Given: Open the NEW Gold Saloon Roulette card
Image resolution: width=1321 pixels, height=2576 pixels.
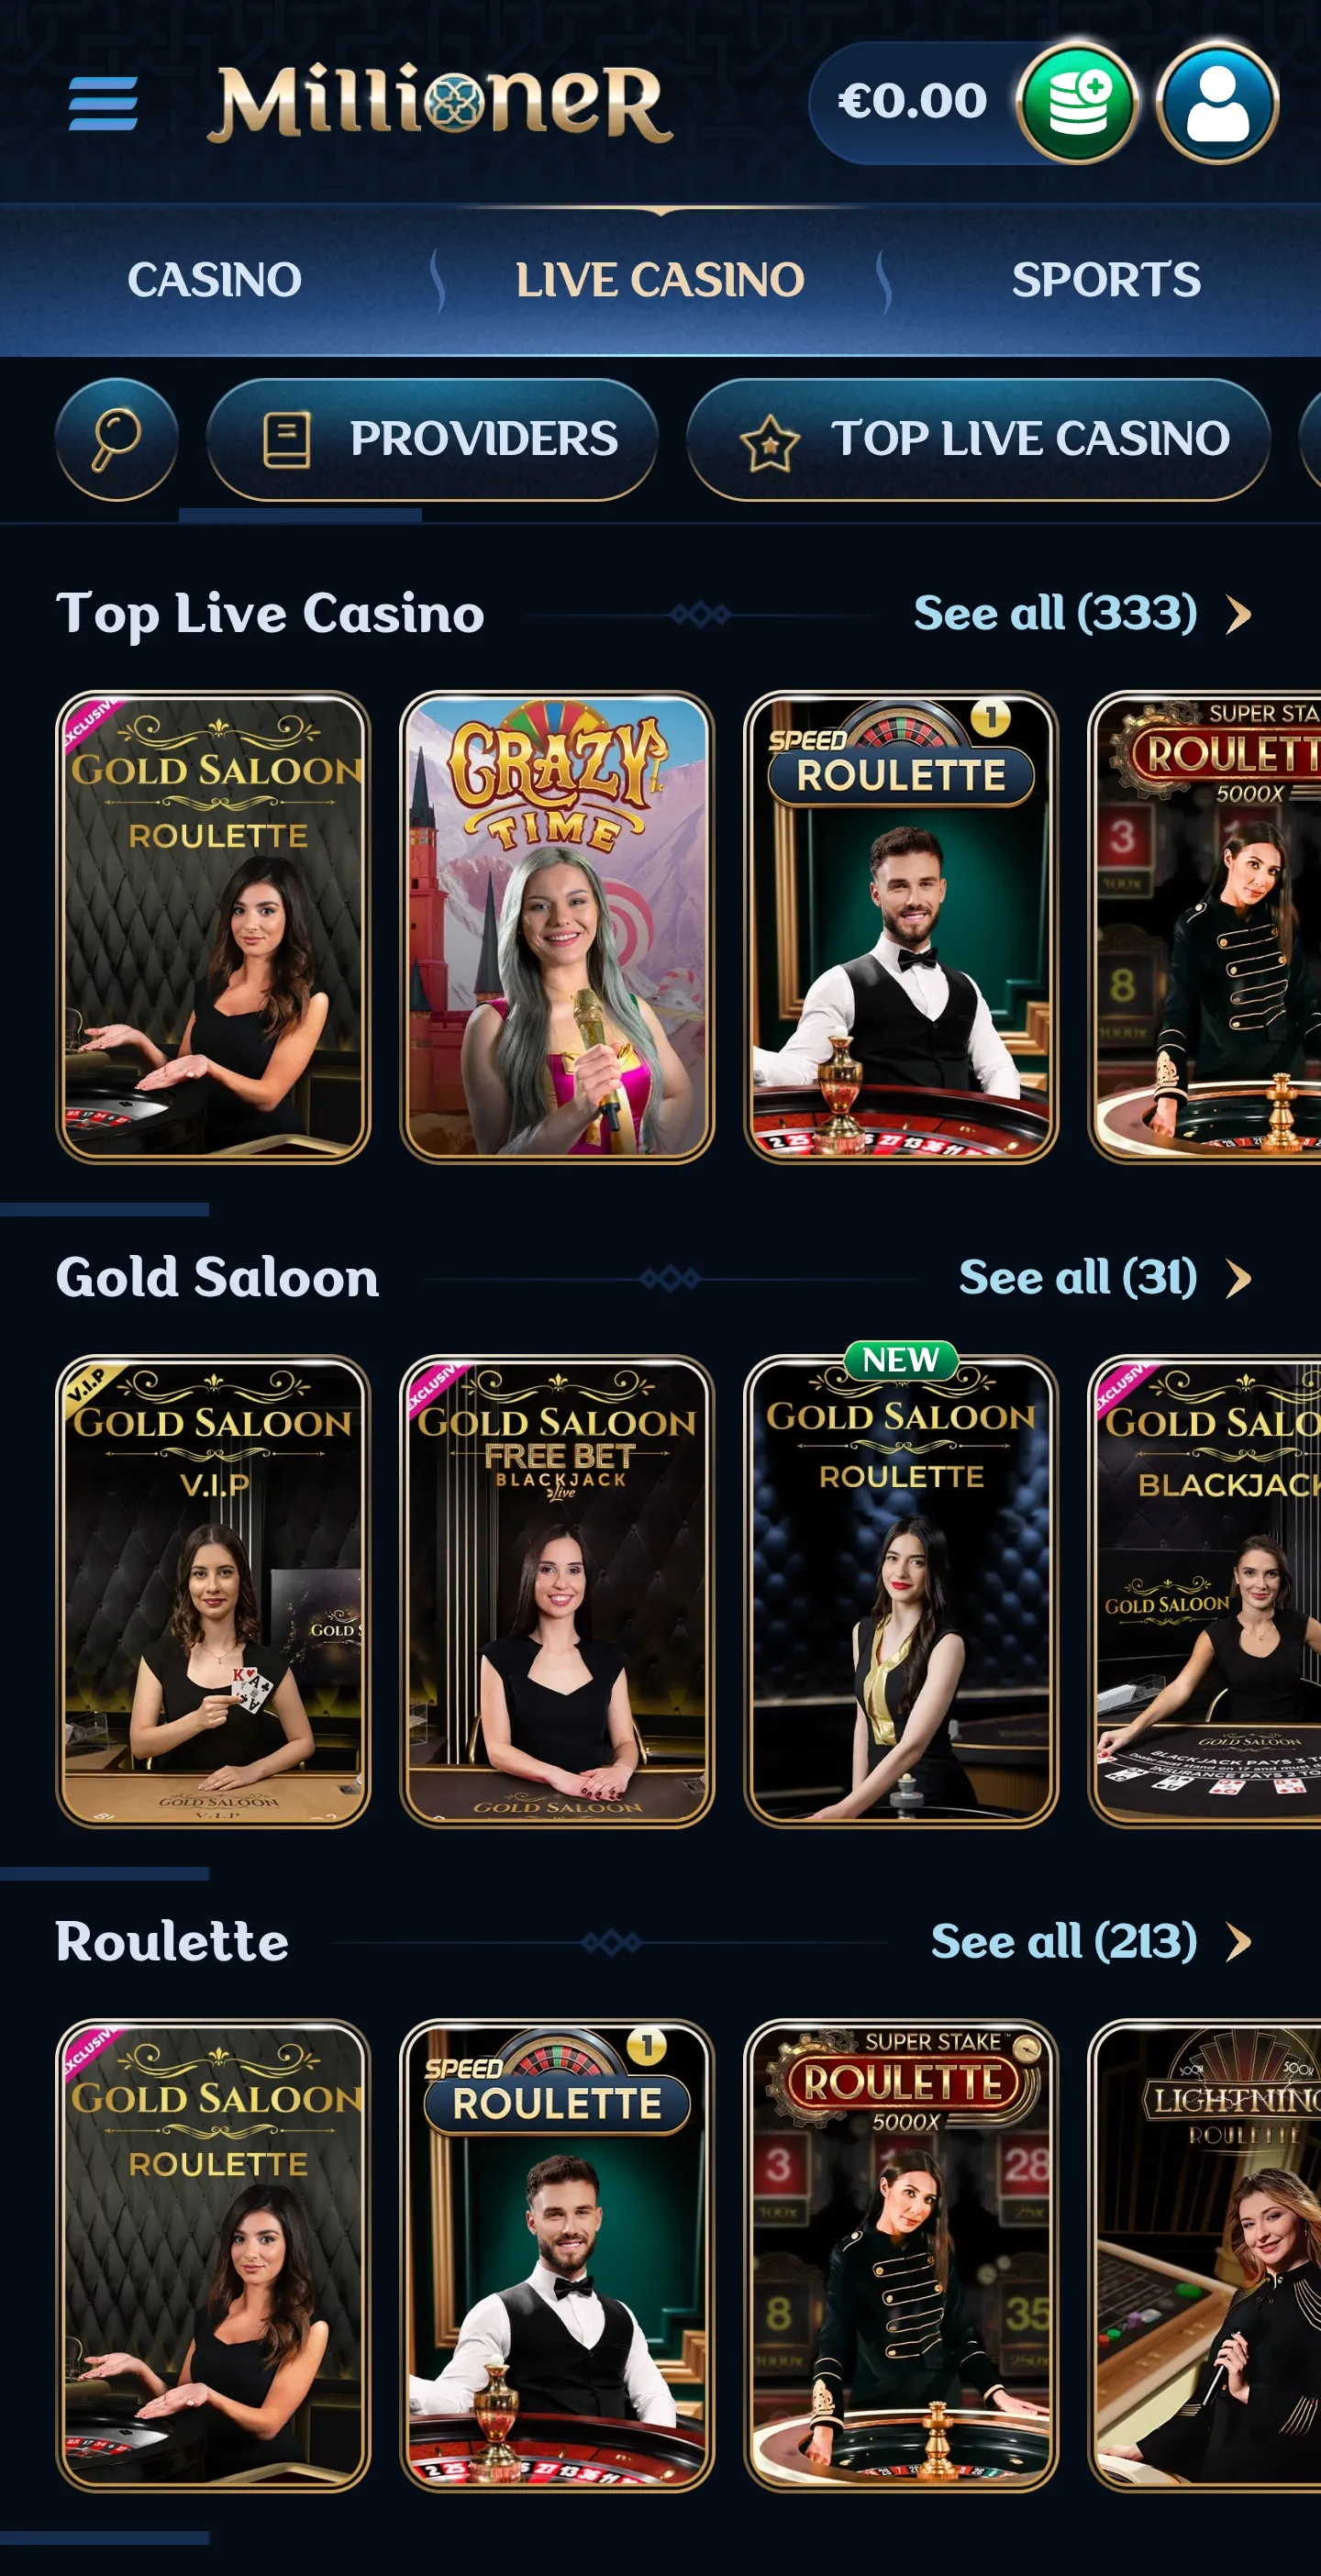Looking at the screenshot, I should (x=901, y=1591).
